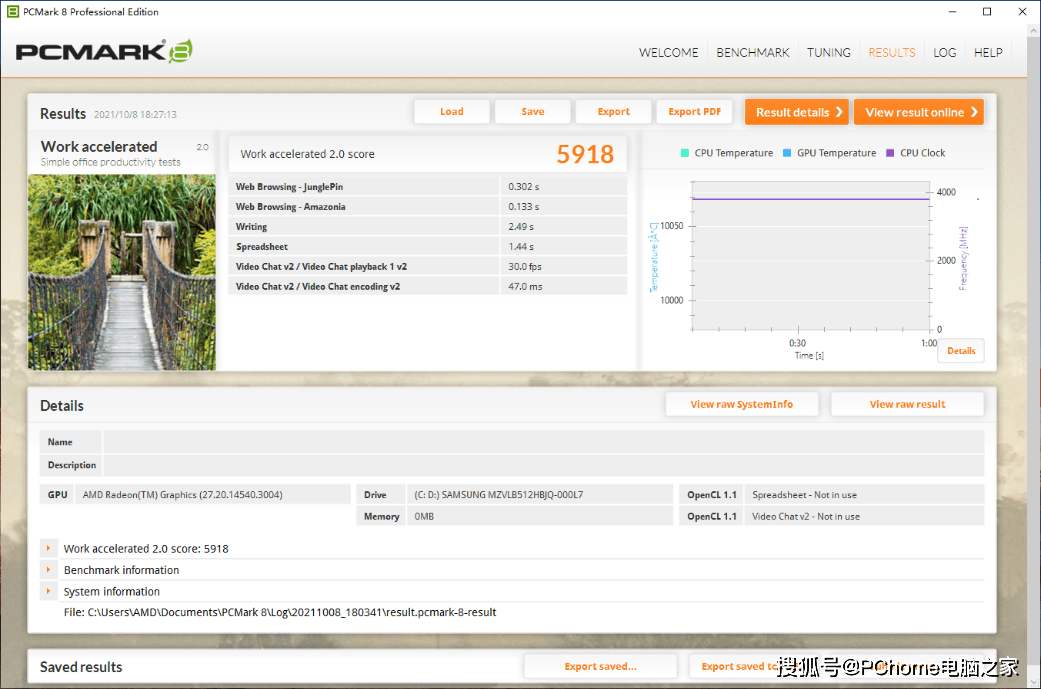Click the 0MB memory value
The height and width of the screenshot is (689, 1041).
click(424, 516)
